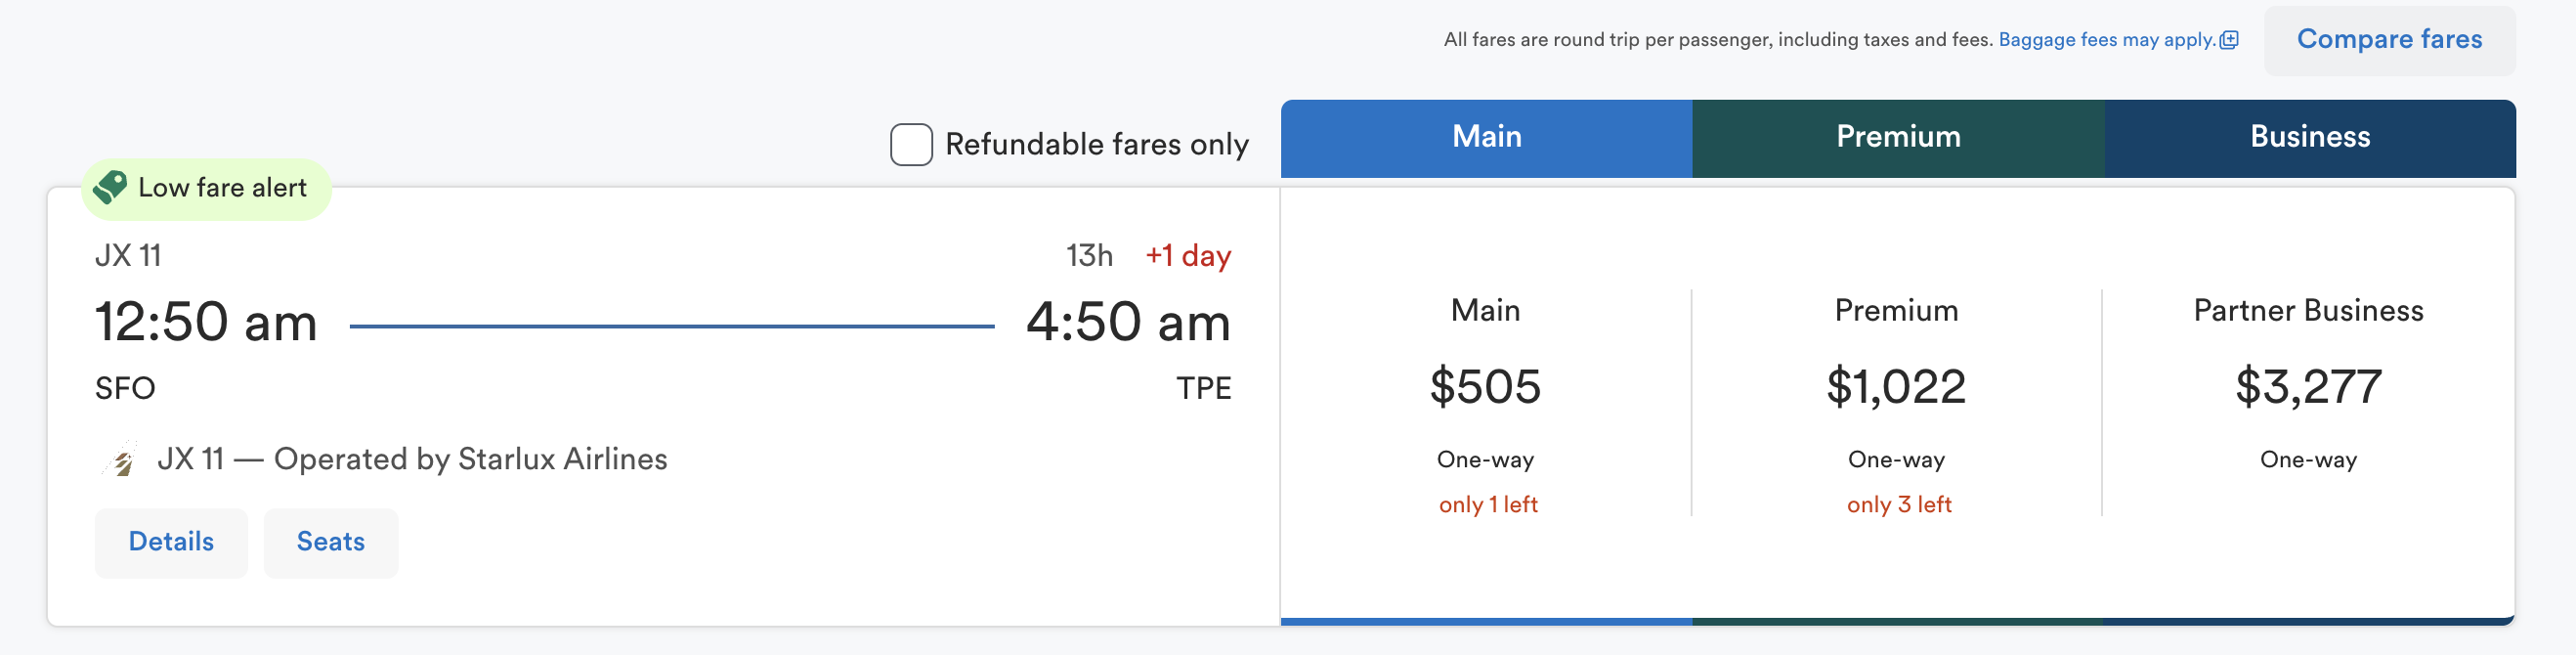Click the only 1 left notice
Viewport: 2576px width, 655px height.
tap(1488, 505)
